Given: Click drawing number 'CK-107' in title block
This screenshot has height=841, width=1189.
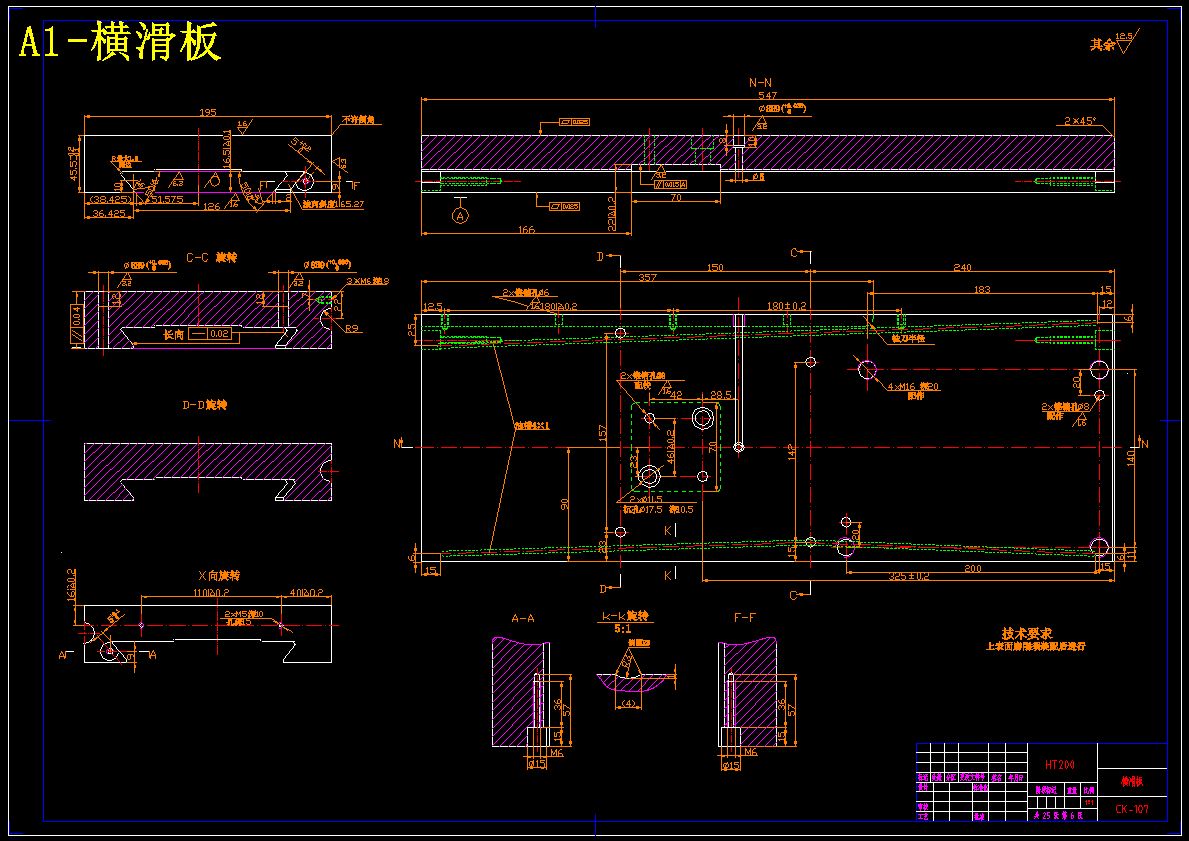Looking at the screenshot, I should [x=1131, y=809].
